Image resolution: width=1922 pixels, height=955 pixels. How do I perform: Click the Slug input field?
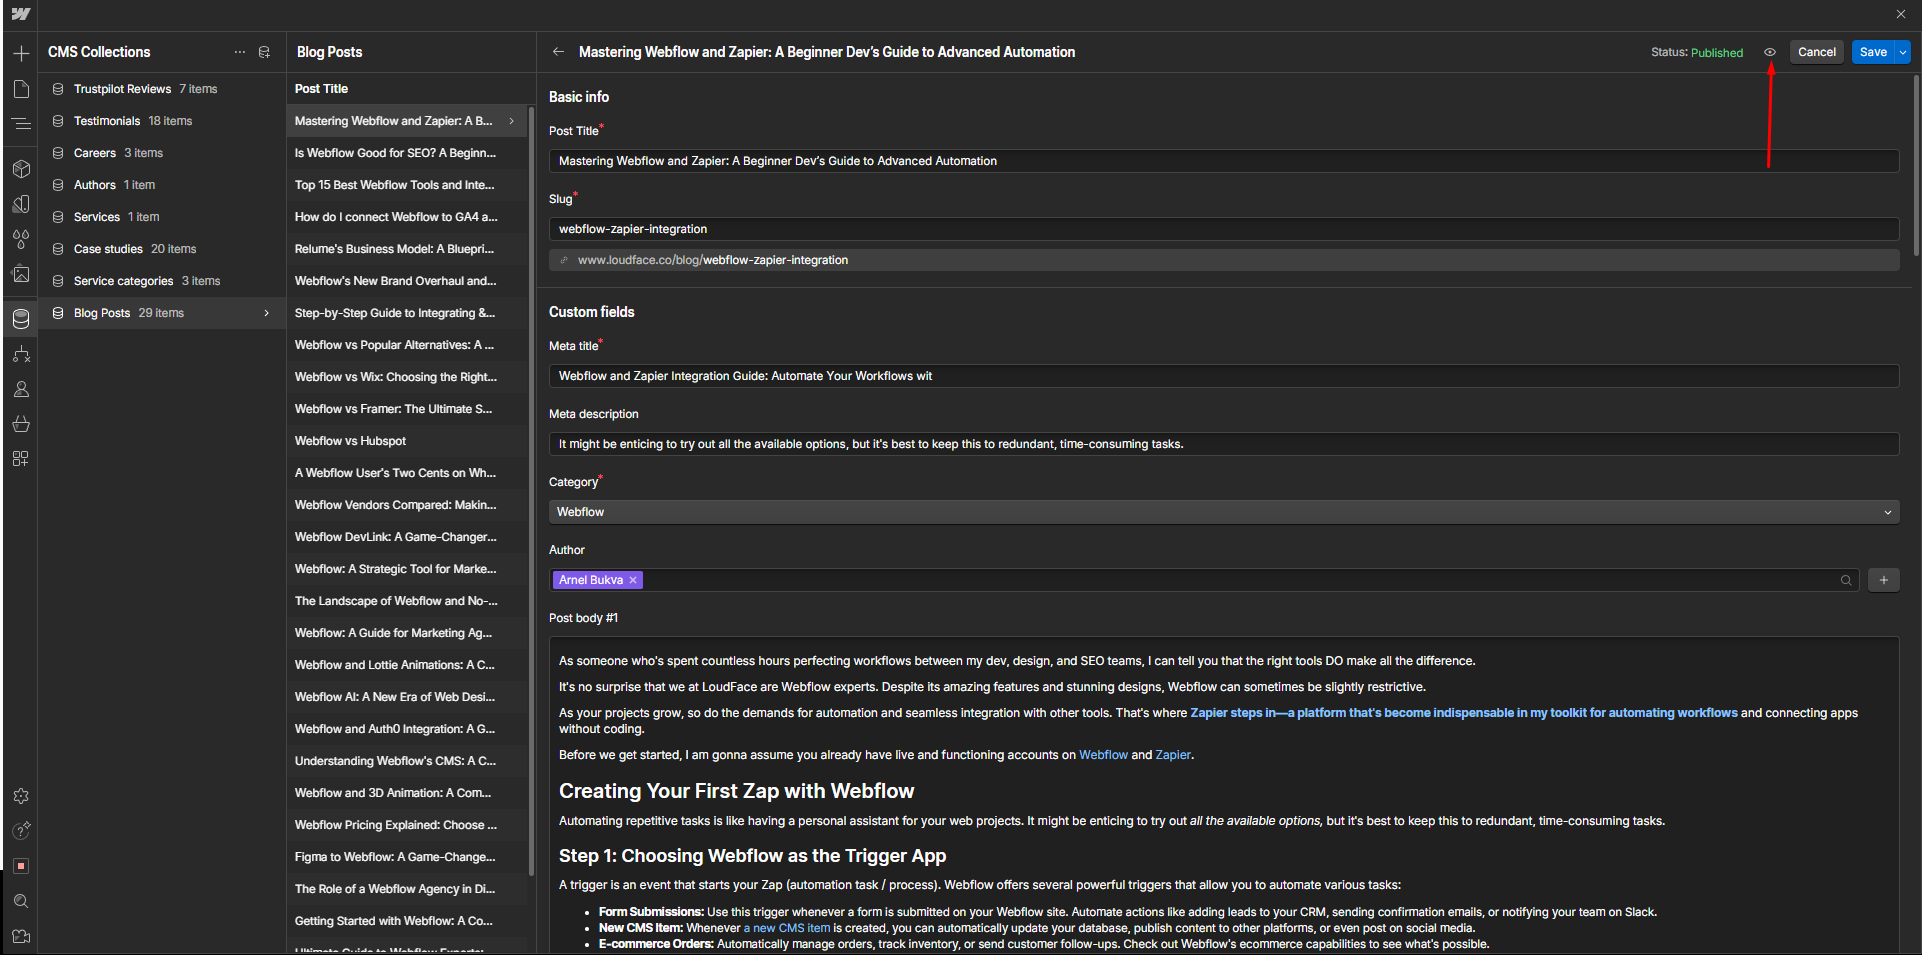coord(1224,229)
